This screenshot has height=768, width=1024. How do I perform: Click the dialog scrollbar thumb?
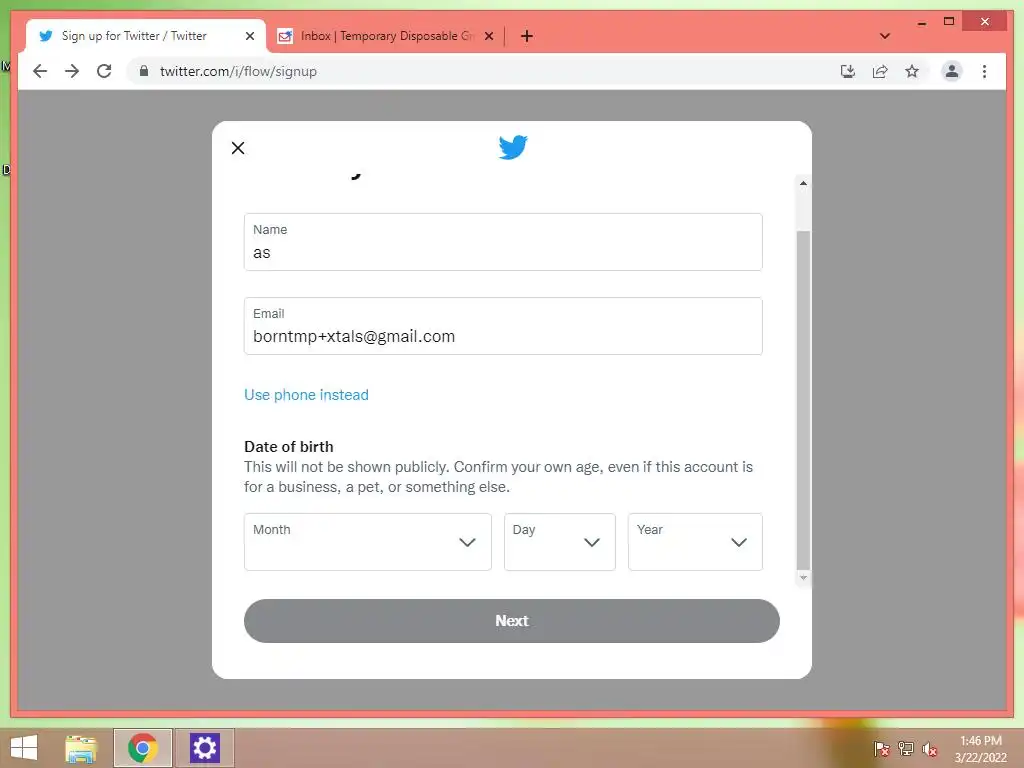tap(803, 400)
